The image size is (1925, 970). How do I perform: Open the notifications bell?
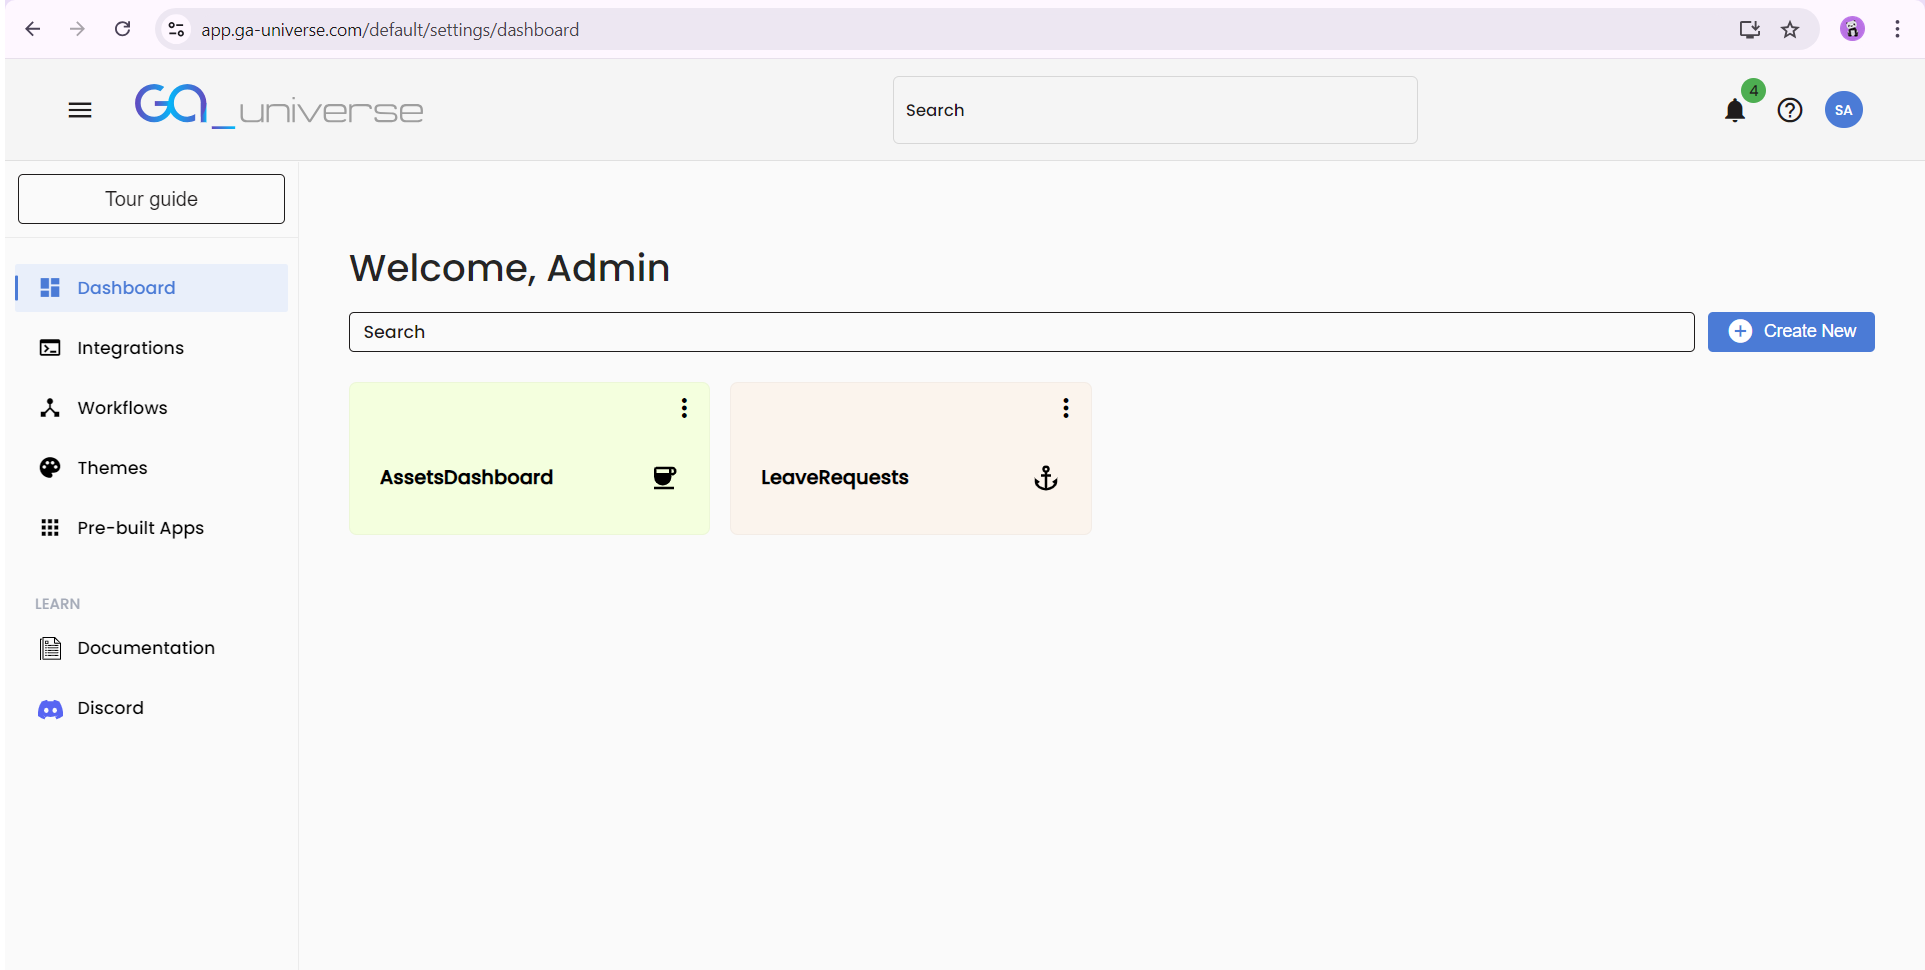click(x=1735, y=111)
